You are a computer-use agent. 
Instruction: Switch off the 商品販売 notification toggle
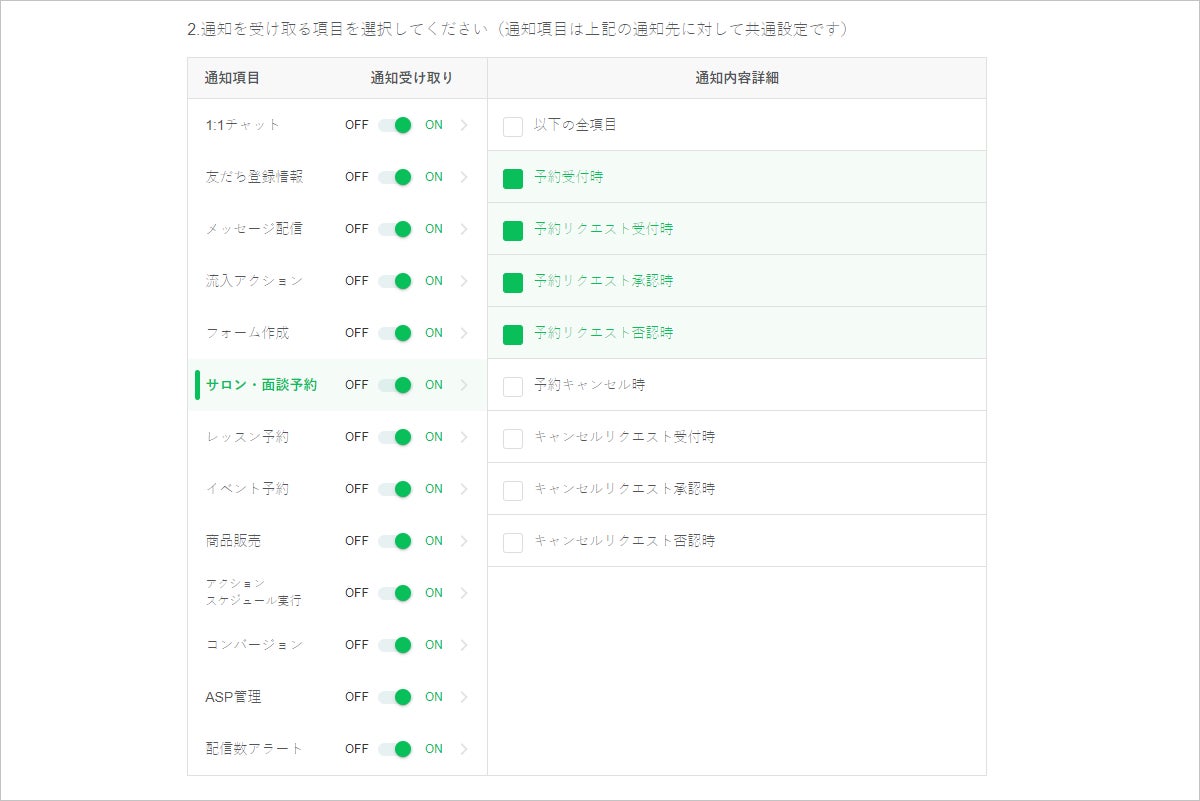395,541
